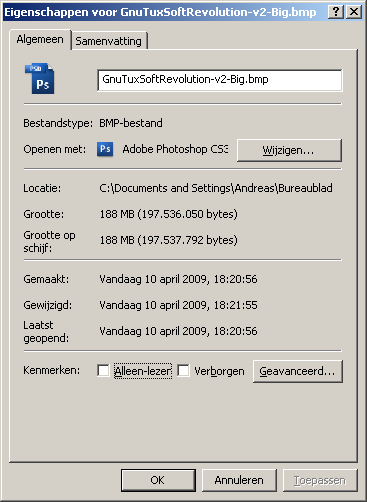Confirm with the OK button
This screenshot has width=367, height=502.
click(158, 480)
